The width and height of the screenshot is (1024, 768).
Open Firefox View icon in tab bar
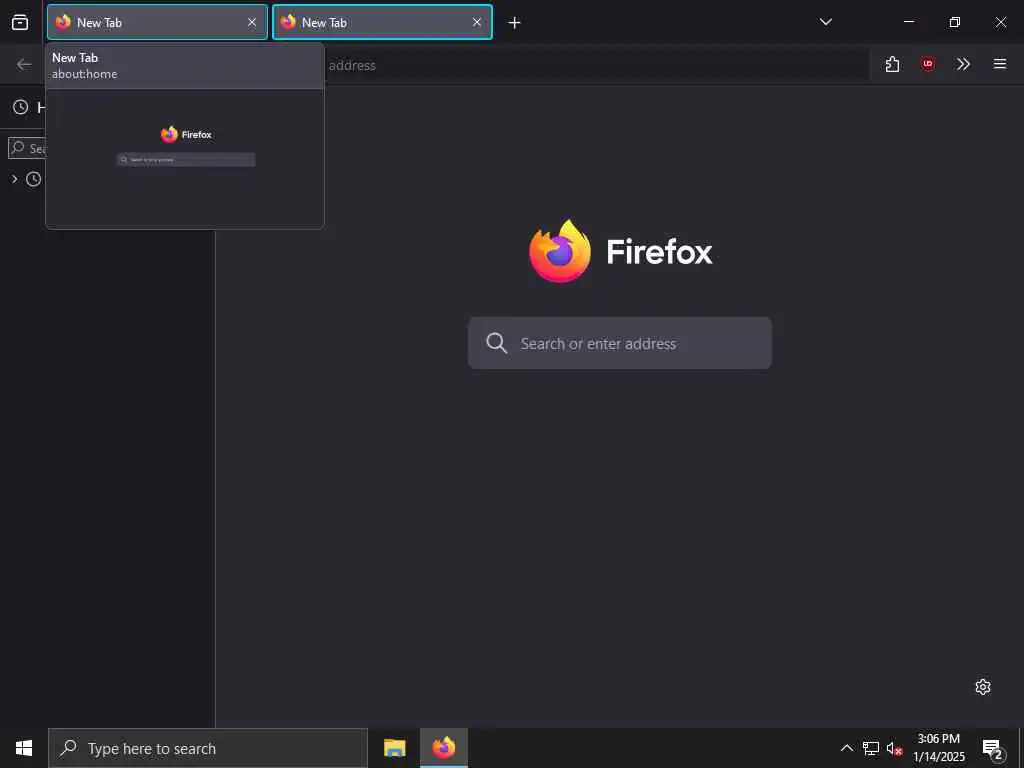tap(20, 22)
